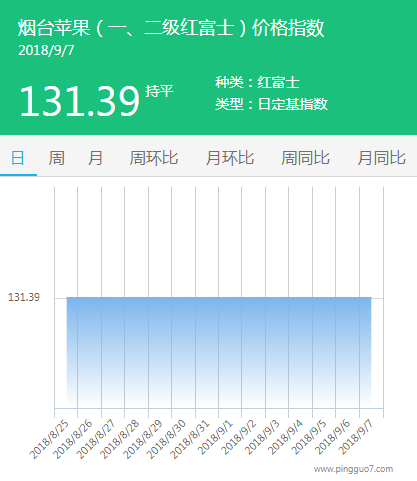
Task: Click the 2018/8/26 x-axis label
Action: [72, 439]
